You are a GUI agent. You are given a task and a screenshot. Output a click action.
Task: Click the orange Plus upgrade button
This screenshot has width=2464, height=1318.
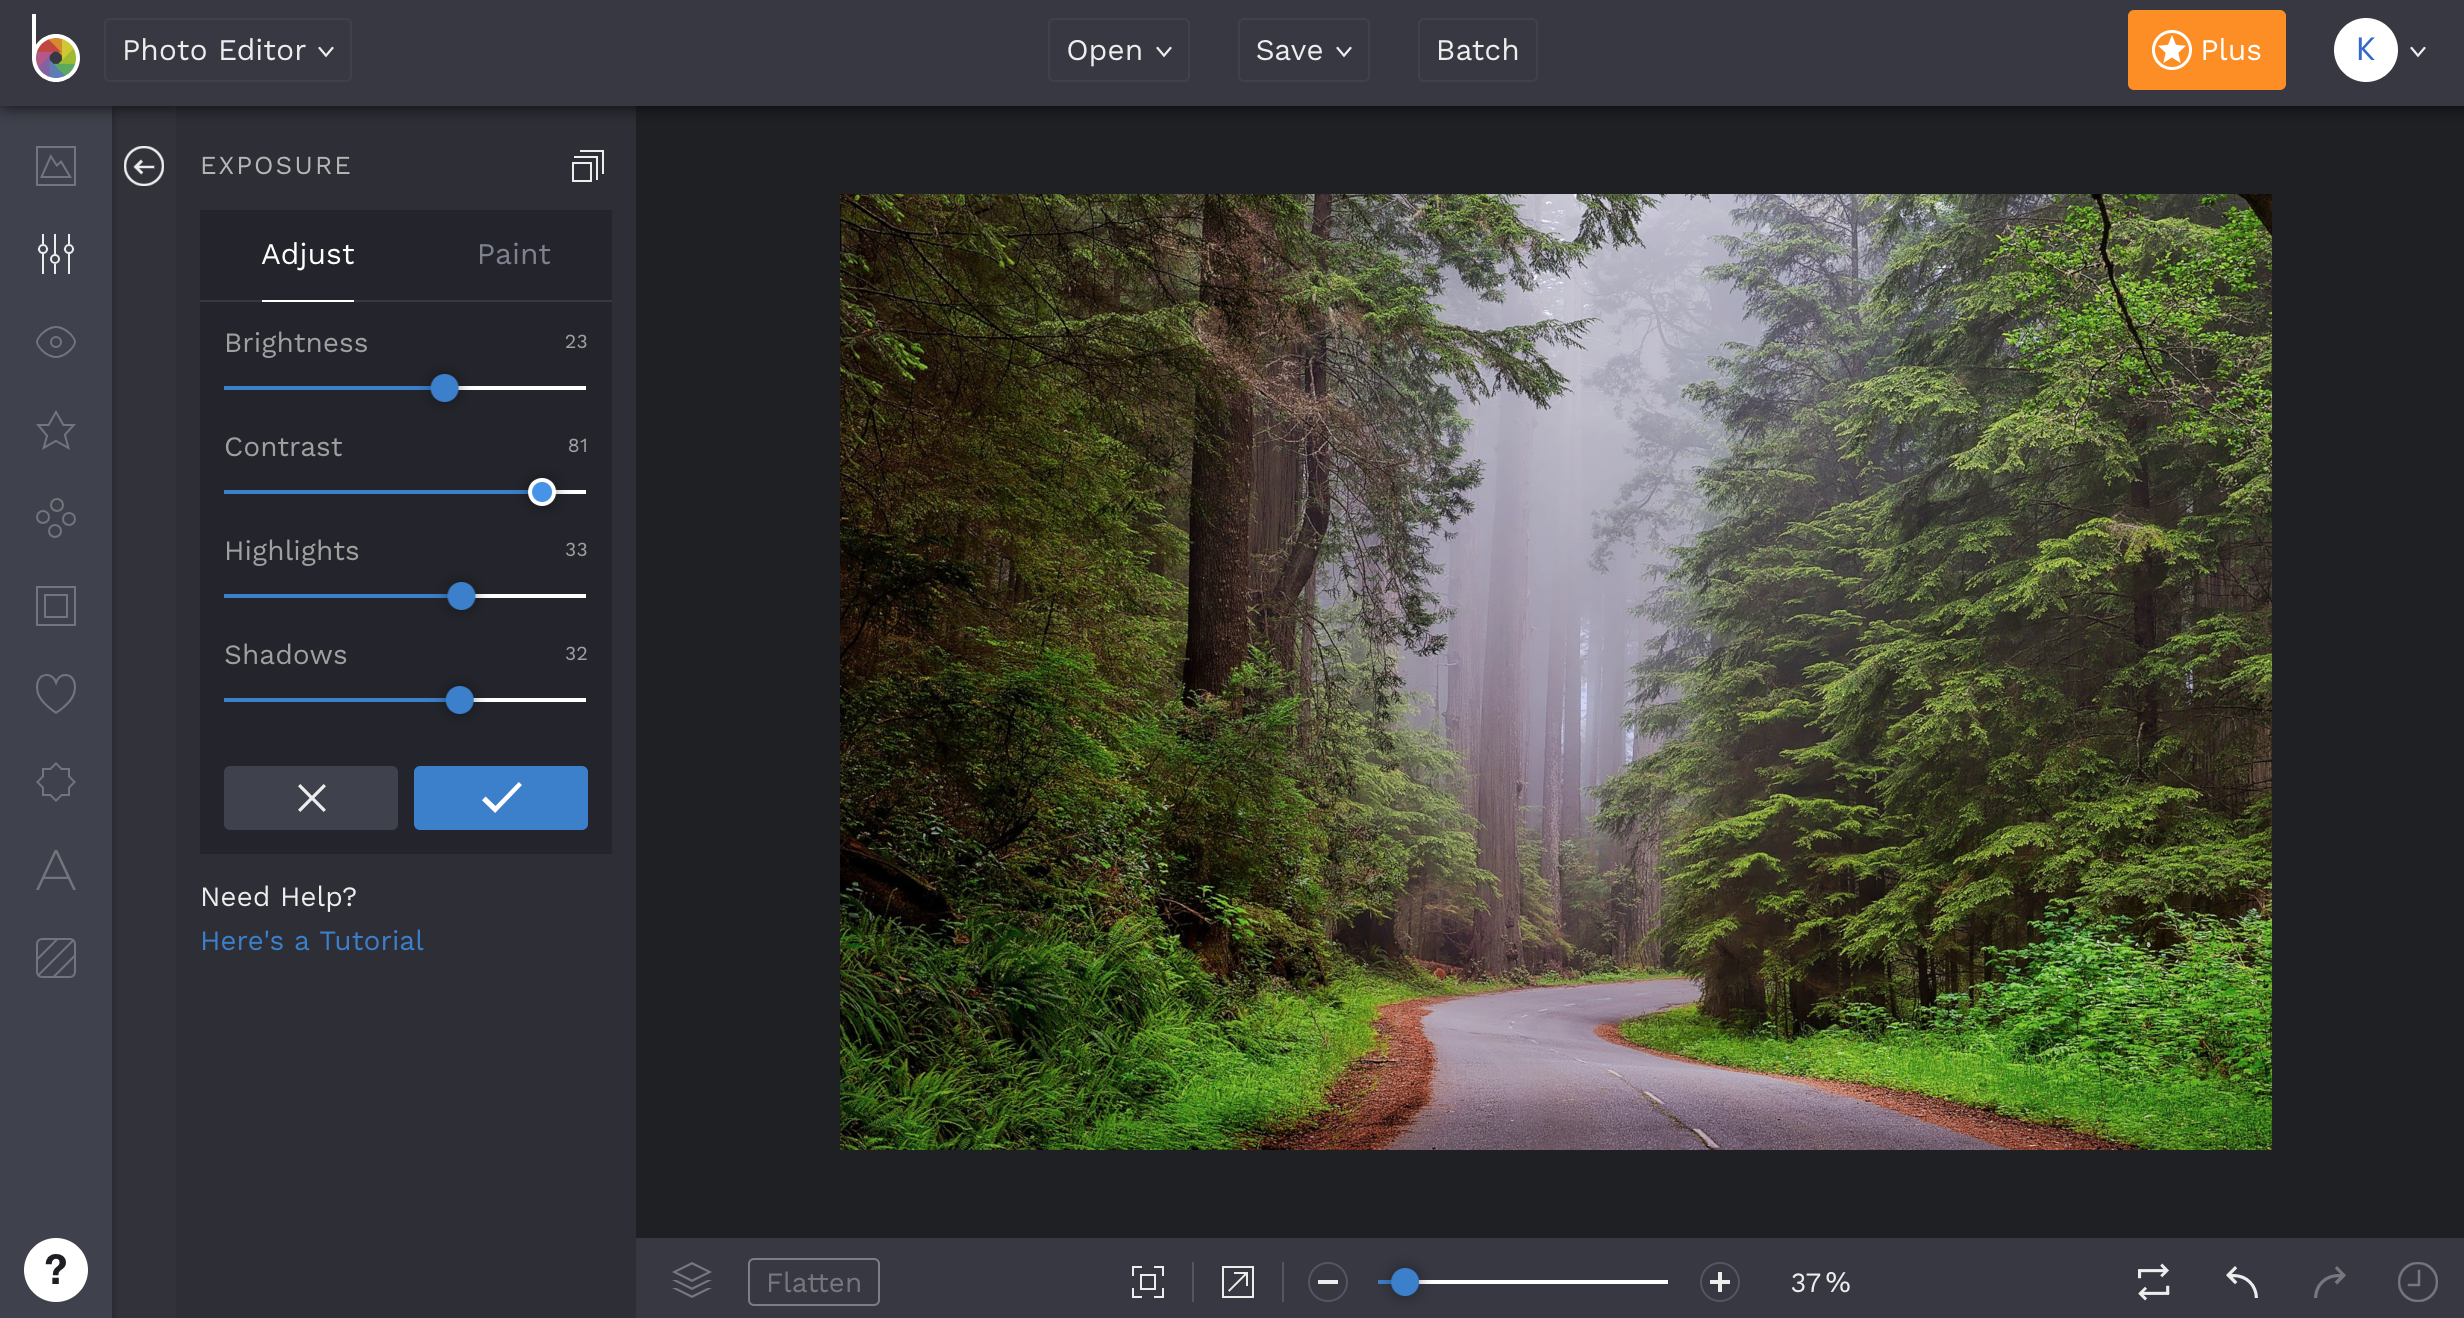tap(2207, 50)
